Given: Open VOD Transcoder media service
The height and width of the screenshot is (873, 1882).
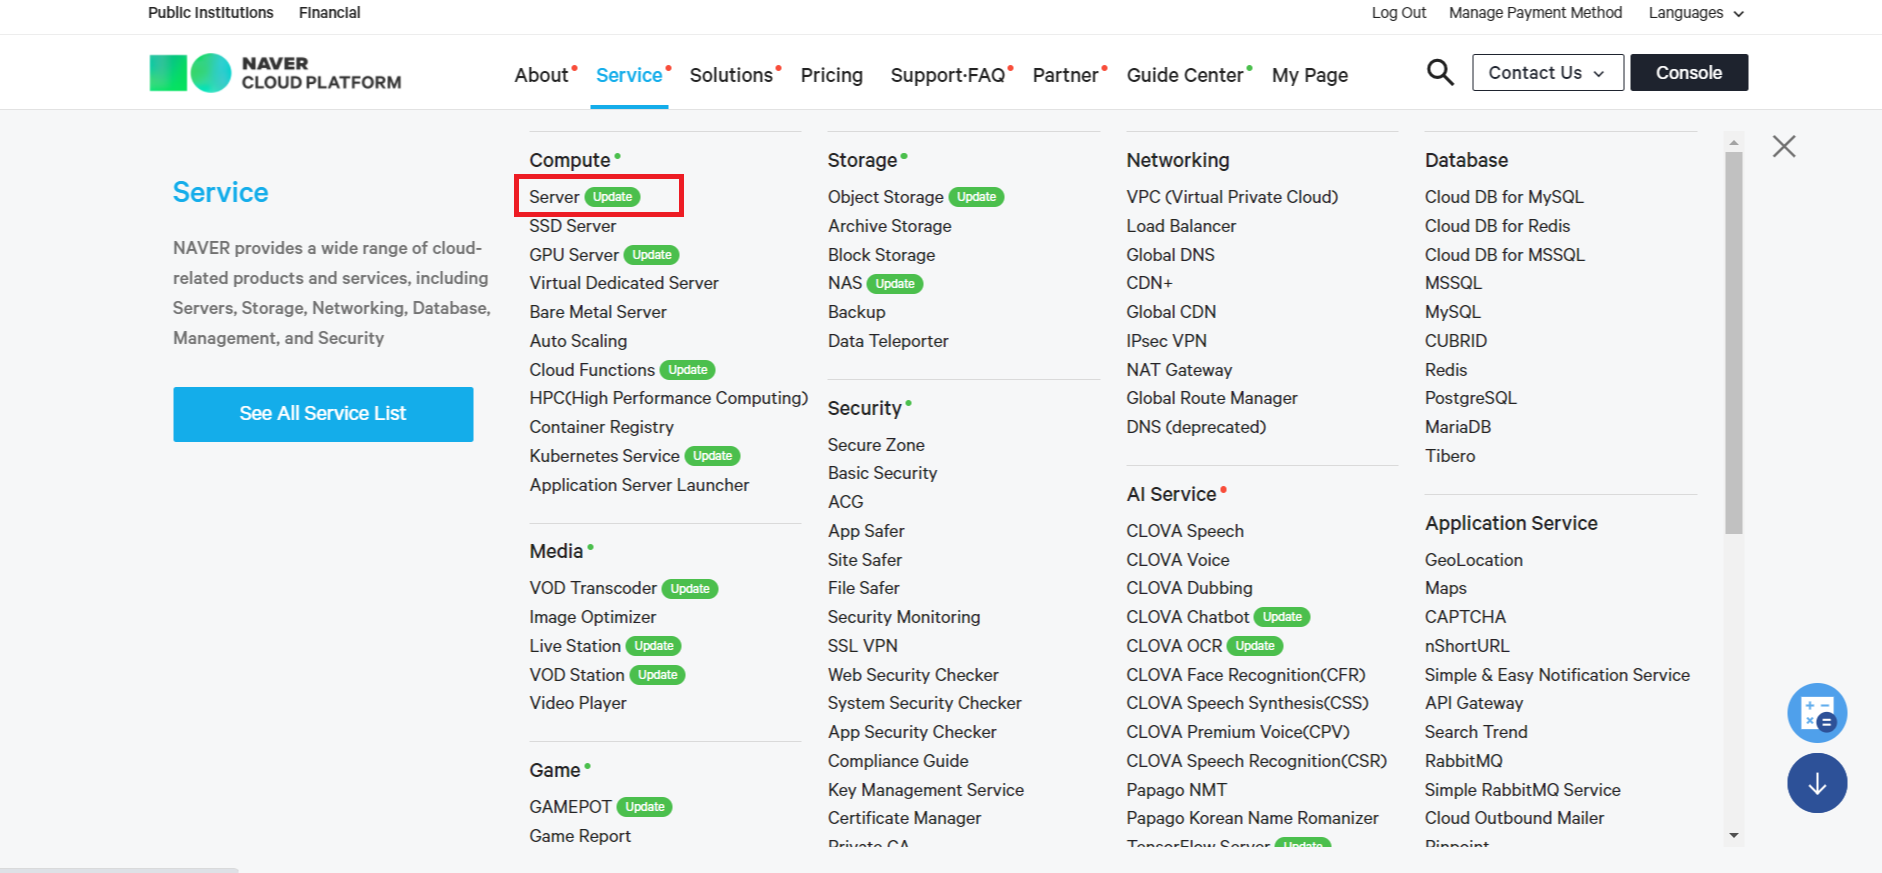Looking at the screenshot, I should 593,588.
